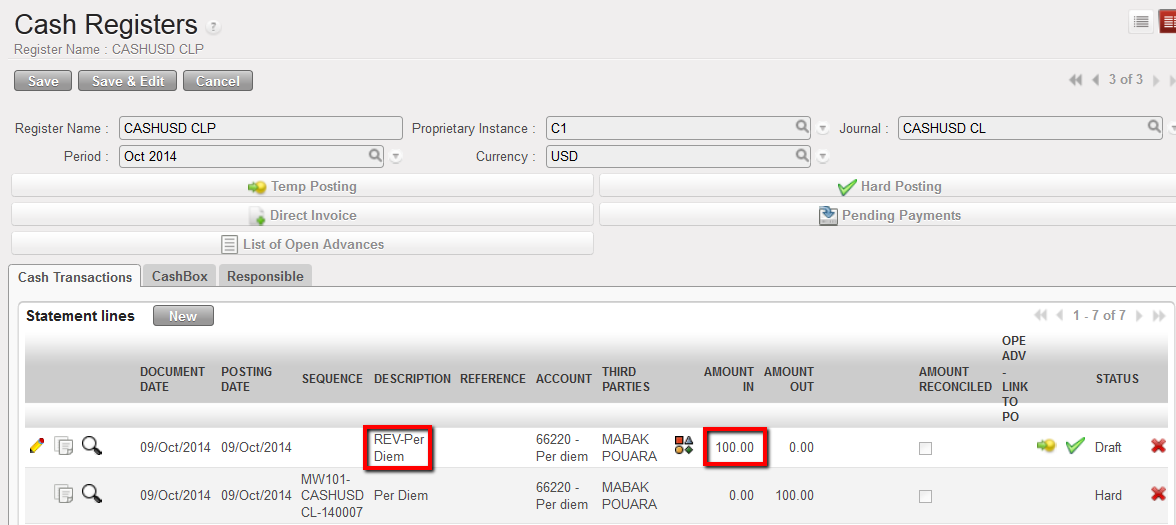
Task: Expand the Period field dropdown arrow
Action: point(396,157)
